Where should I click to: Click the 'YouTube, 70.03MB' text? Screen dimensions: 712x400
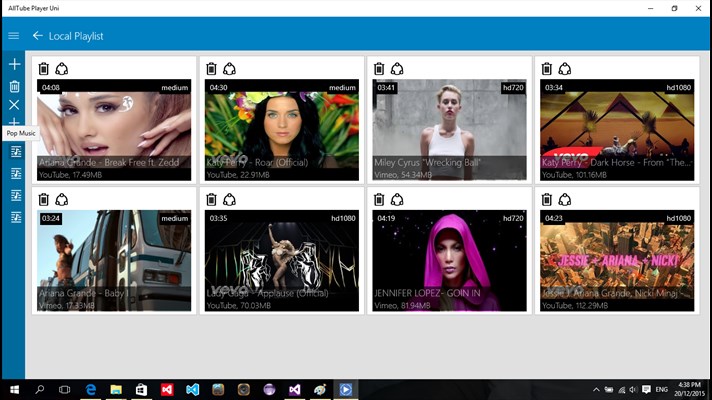[x=239, y=306]
